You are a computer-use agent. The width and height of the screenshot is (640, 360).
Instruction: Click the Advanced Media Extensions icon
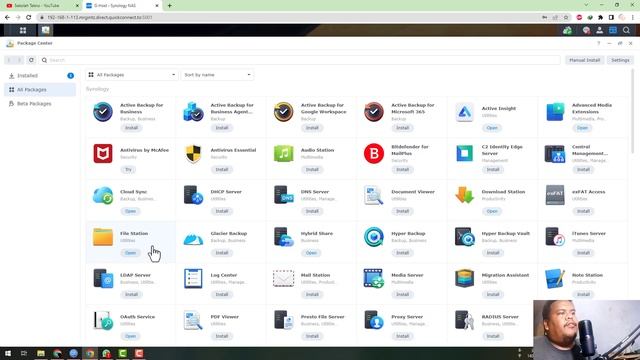tap(555, 112)
